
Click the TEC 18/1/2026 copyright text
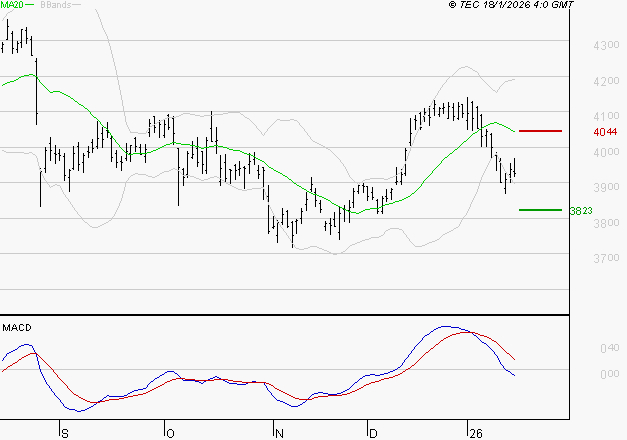511,5
